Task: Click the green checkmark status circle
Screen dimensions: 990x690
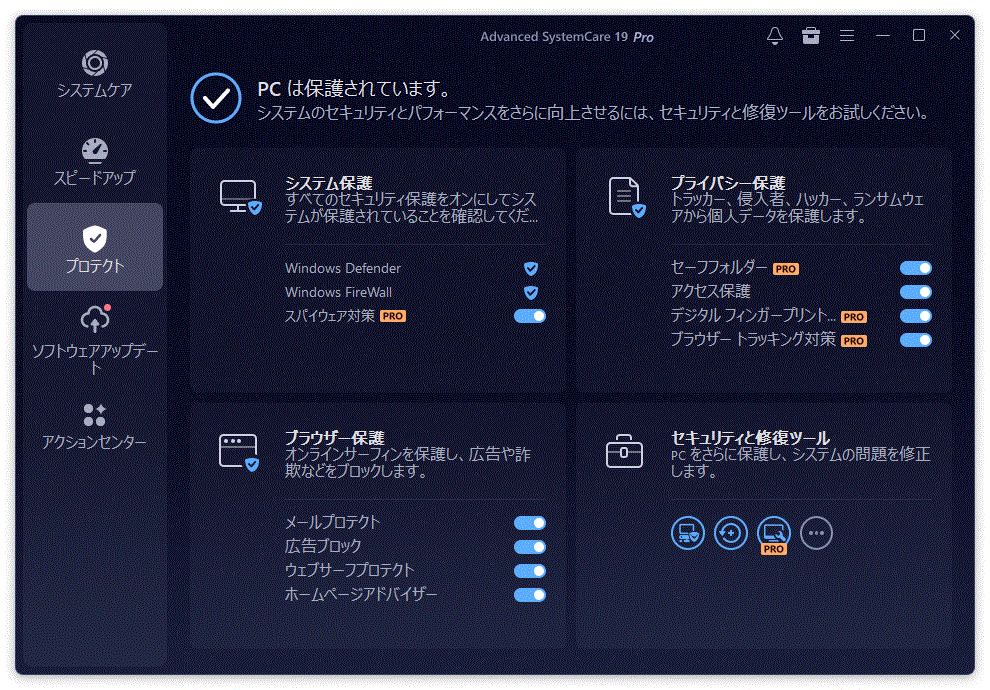Action: click(x=215, y=98)
